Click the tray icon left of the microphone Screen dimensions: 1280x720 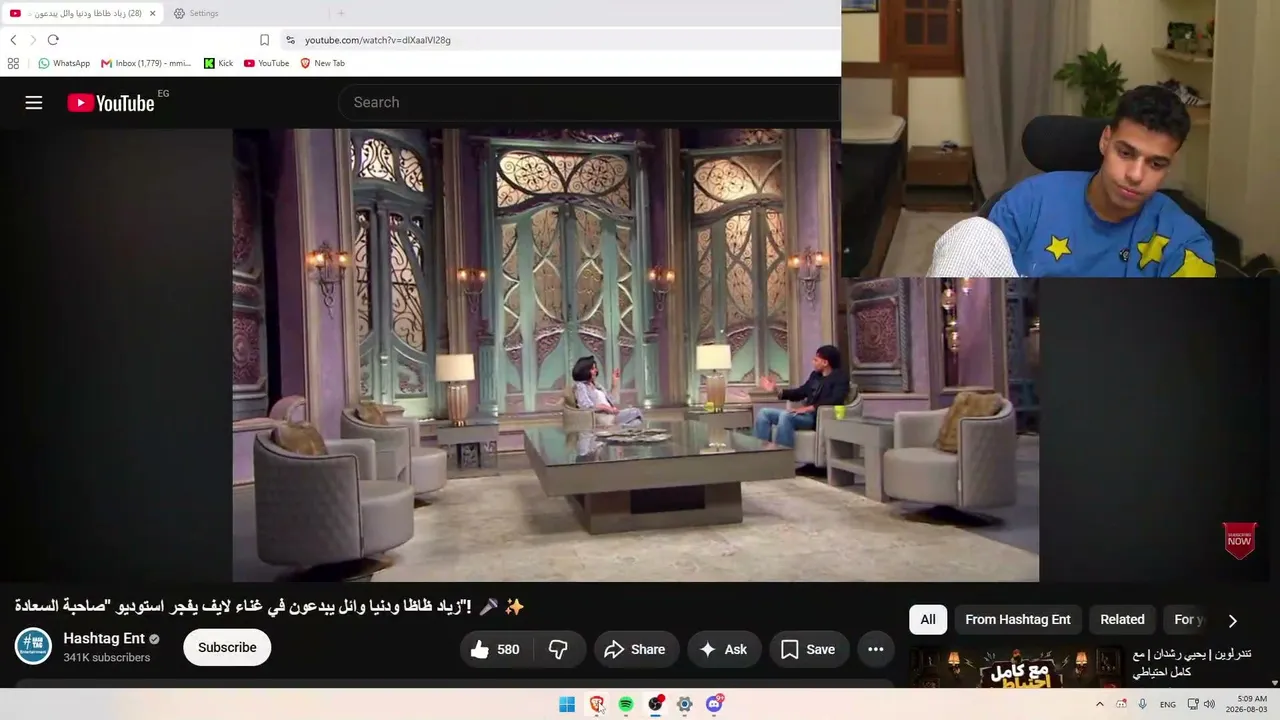pos(1122,704)
